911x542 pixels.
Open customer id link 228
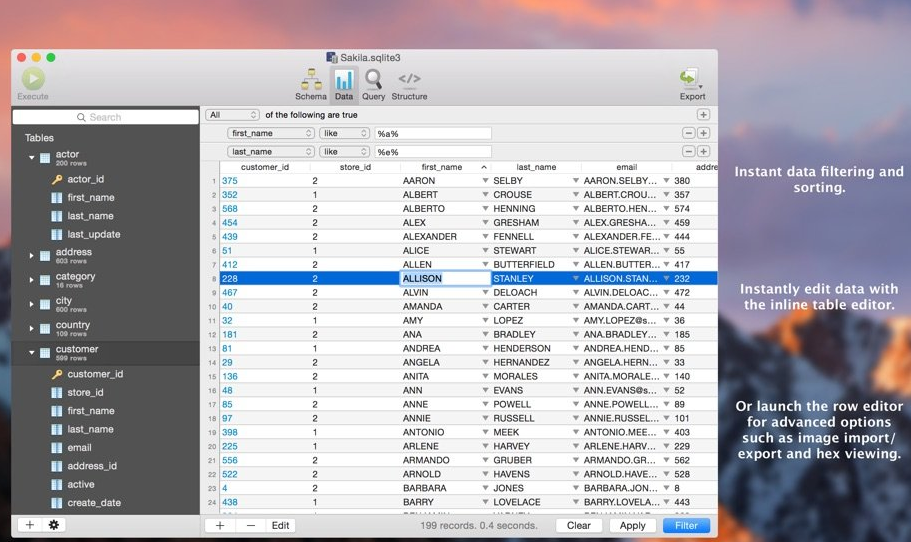(229, 278)
